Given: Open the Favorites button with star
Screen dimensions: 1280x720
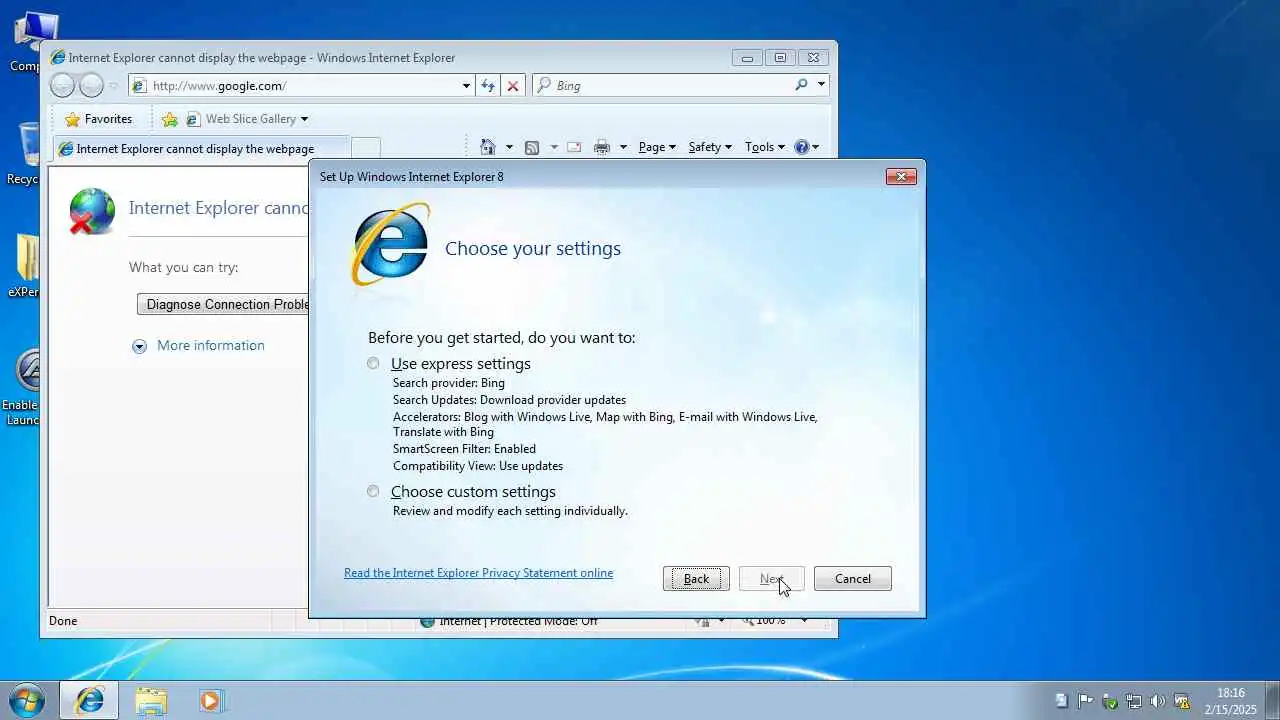Looking at the screenshot, I should click(x=97, y=119).
